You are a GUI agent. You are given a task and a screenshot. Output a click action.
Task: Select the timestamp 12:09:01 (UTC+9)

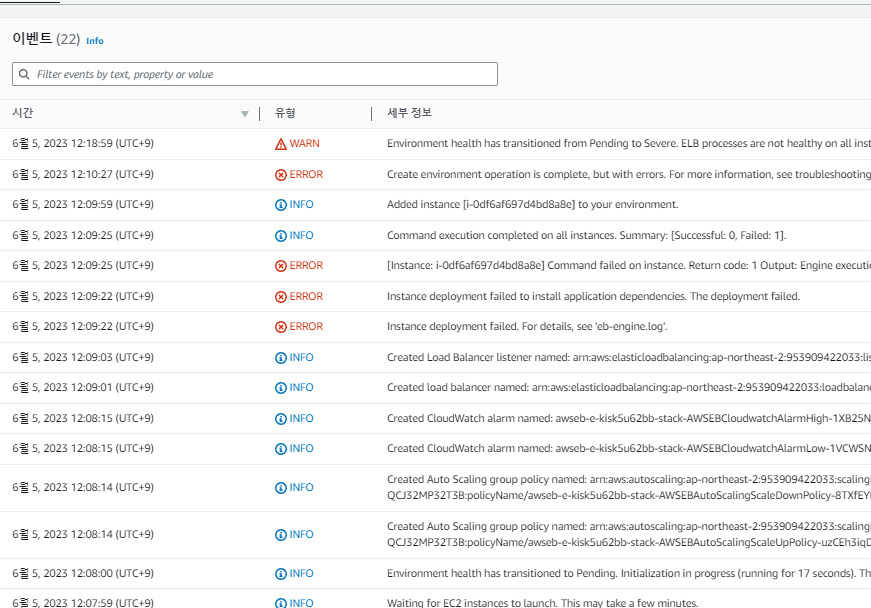click(x=83, y=388)
